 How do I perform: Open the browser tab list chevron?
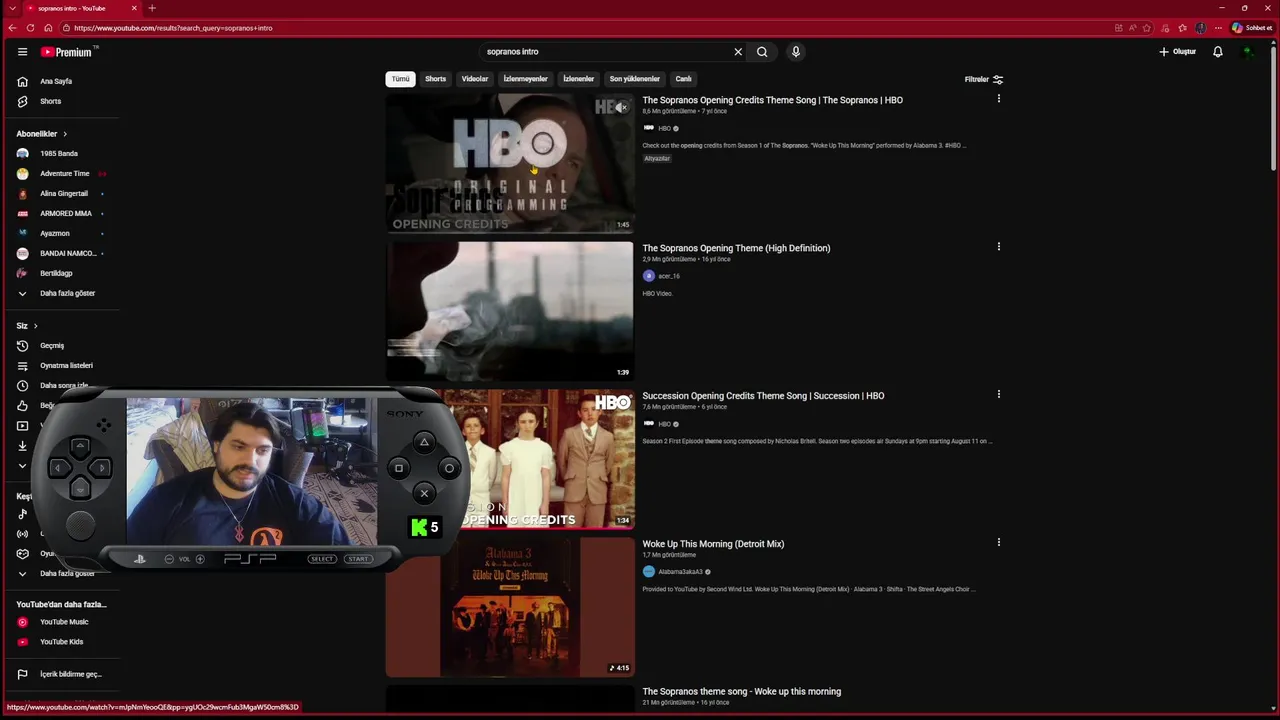(12, 8)
